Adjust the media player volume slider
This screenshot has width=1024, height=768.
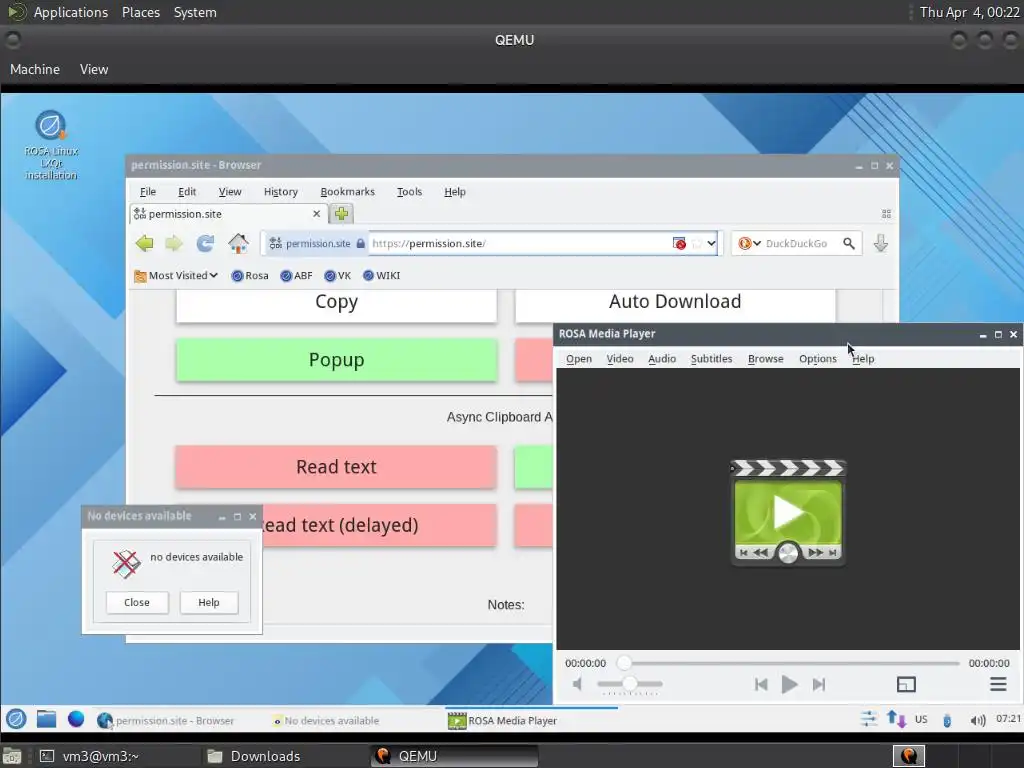click(630, 684)
